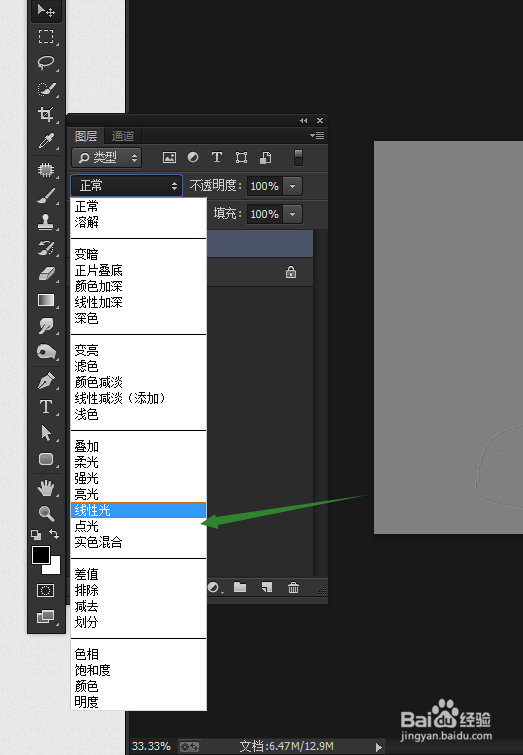Create a new layer group

240,587
